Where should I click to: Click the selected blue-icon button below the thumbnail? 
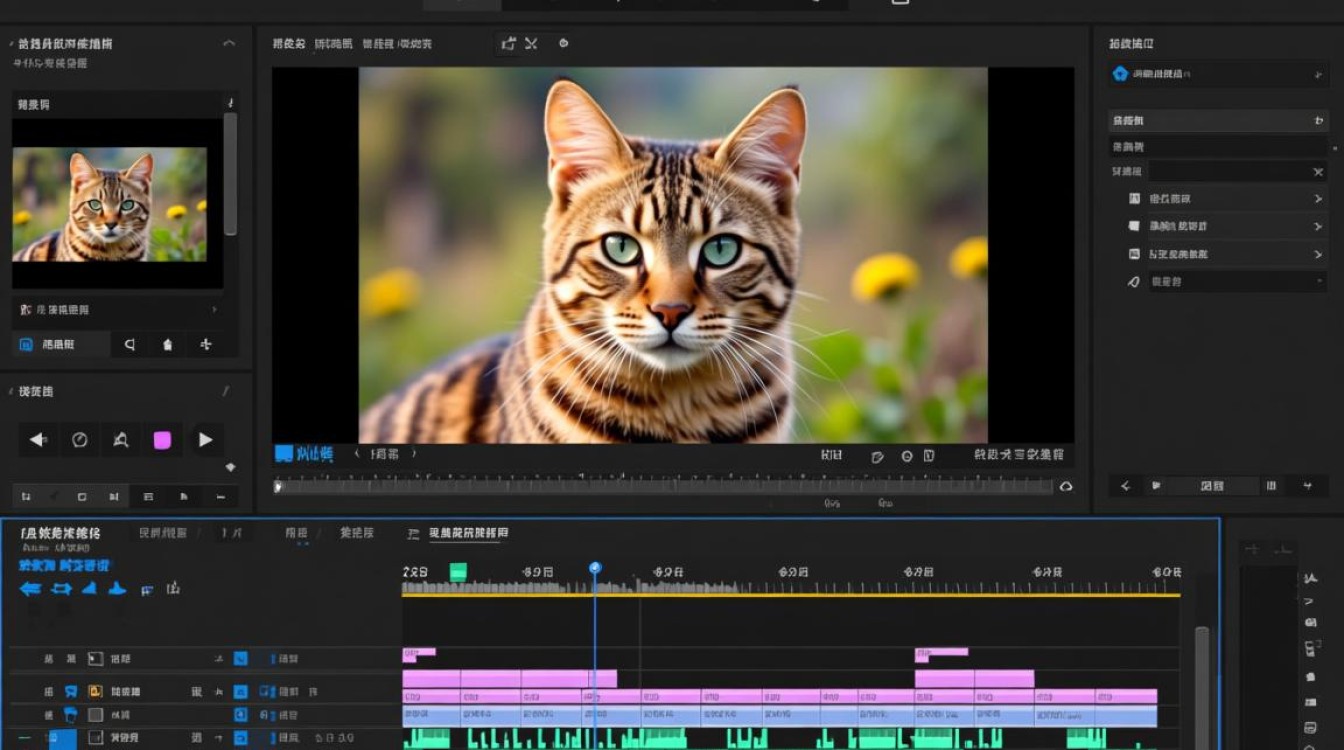60,345
